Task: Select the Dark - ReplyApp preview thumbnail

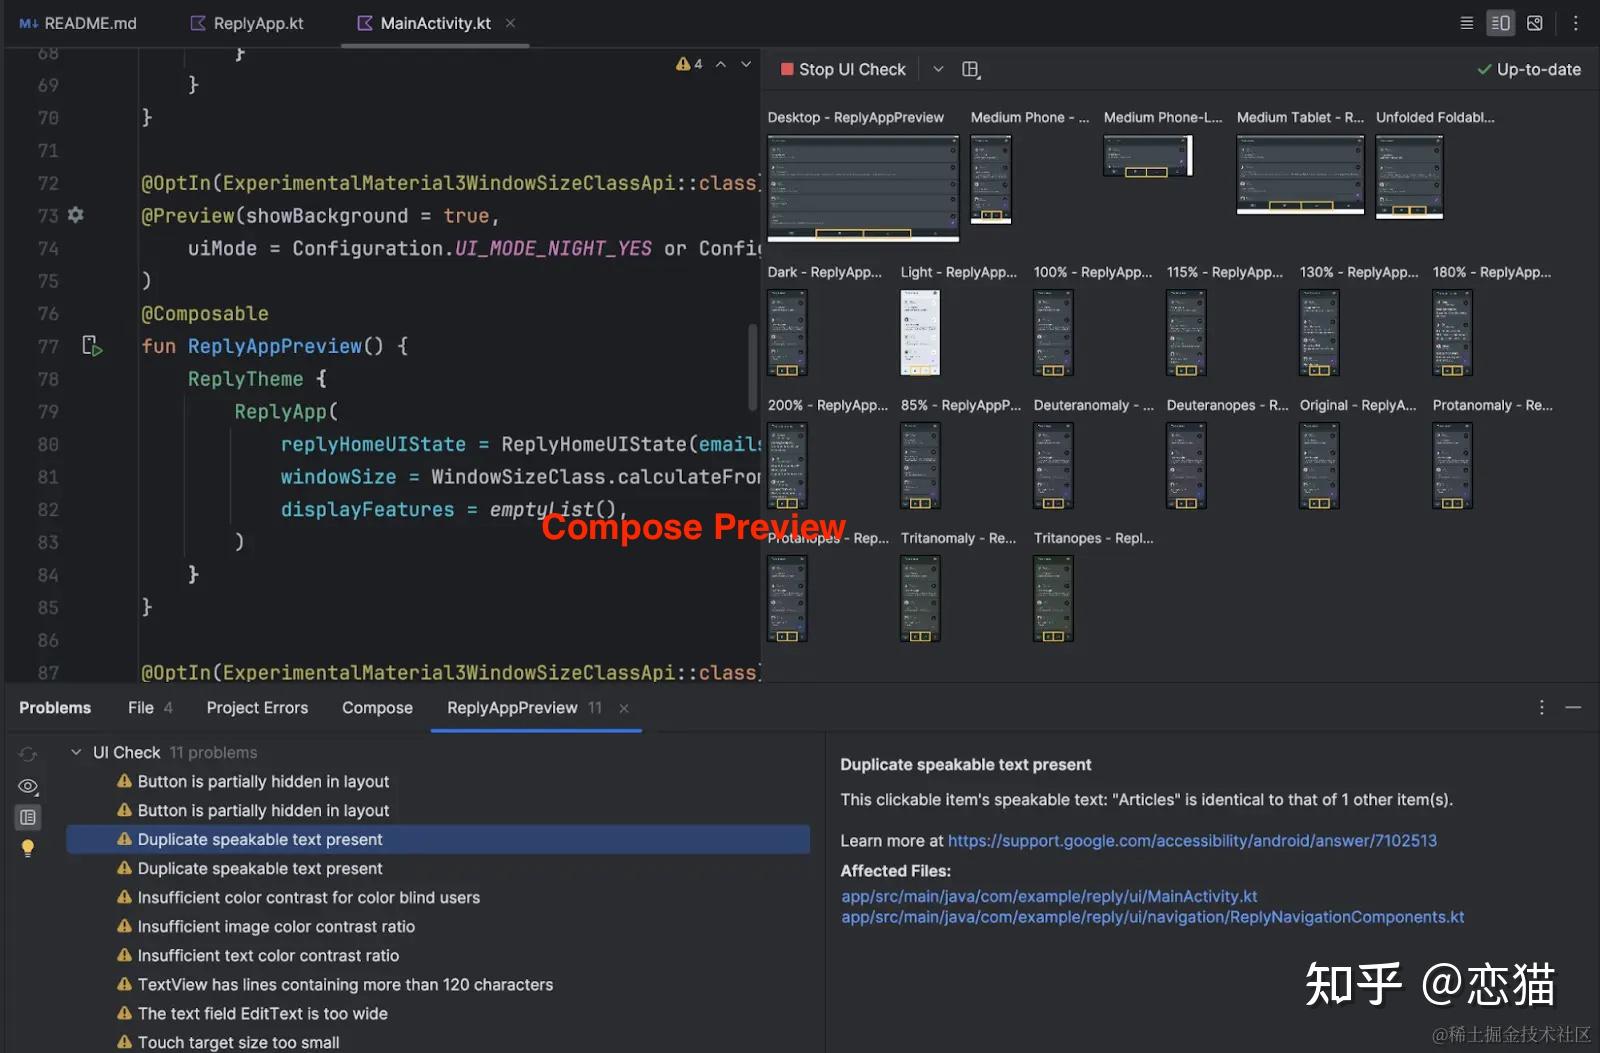Action: pyautogui.click(x=787, y=333)
